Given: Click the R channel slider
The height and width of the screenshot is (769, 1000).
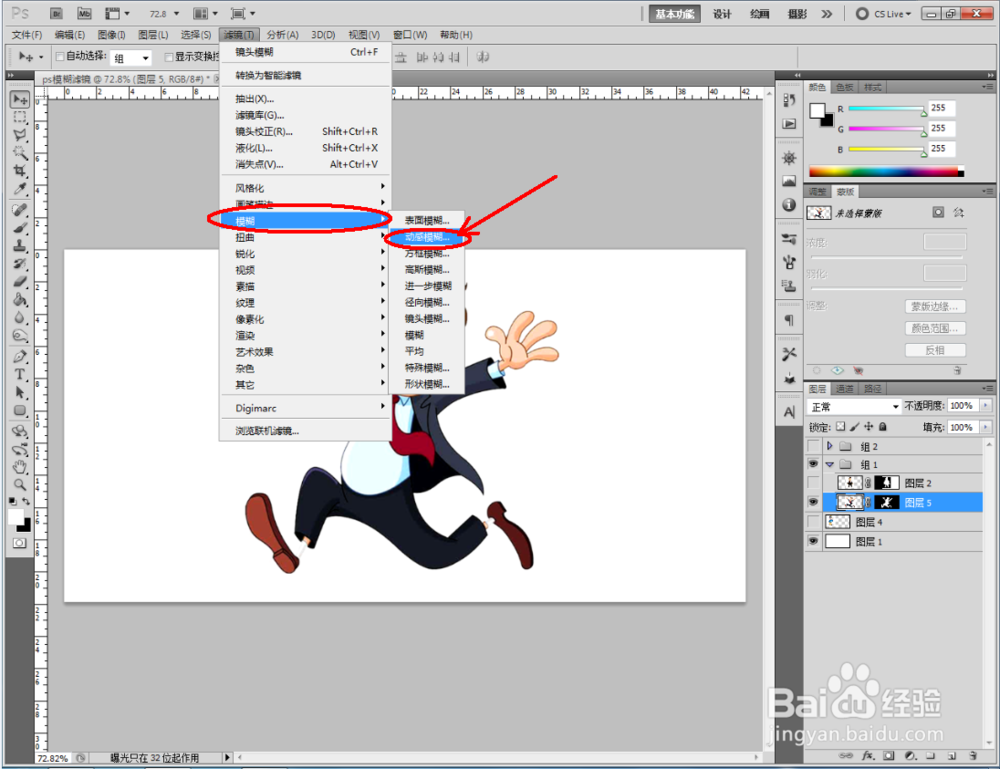Looking at the screenshot, I should (886, 109).
